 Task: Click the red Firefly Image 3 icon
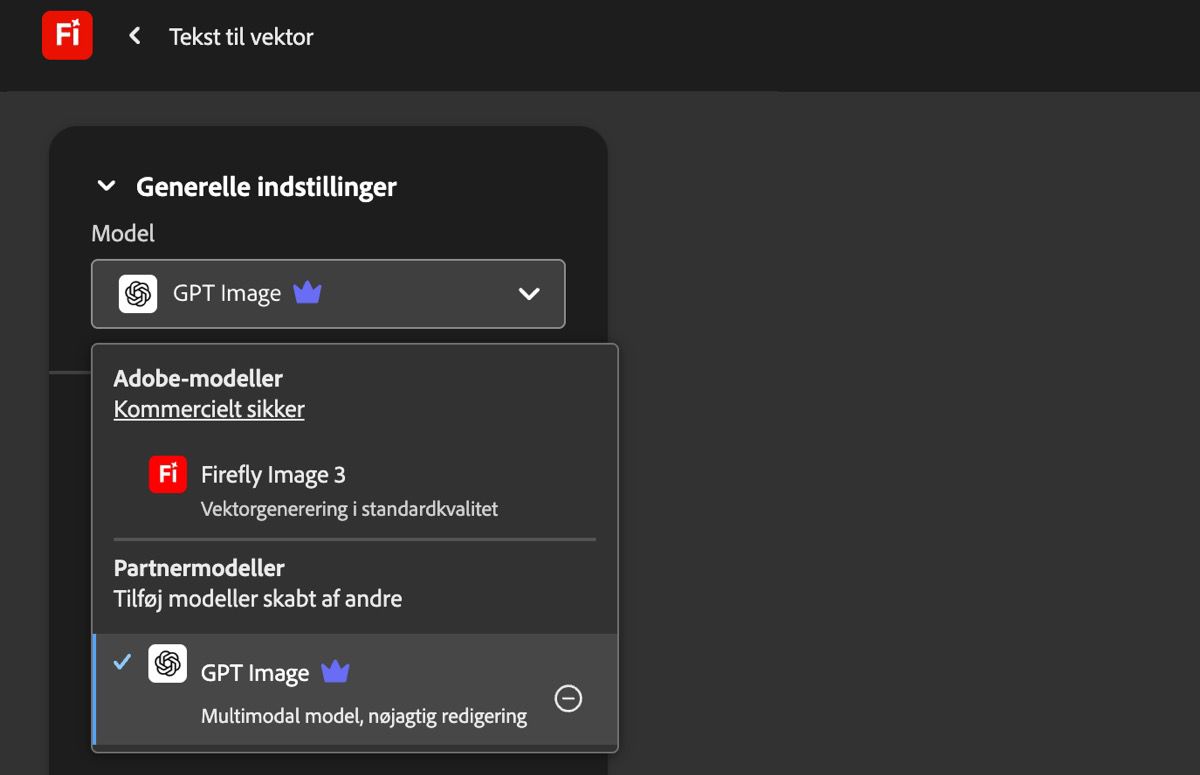(168, 474)
